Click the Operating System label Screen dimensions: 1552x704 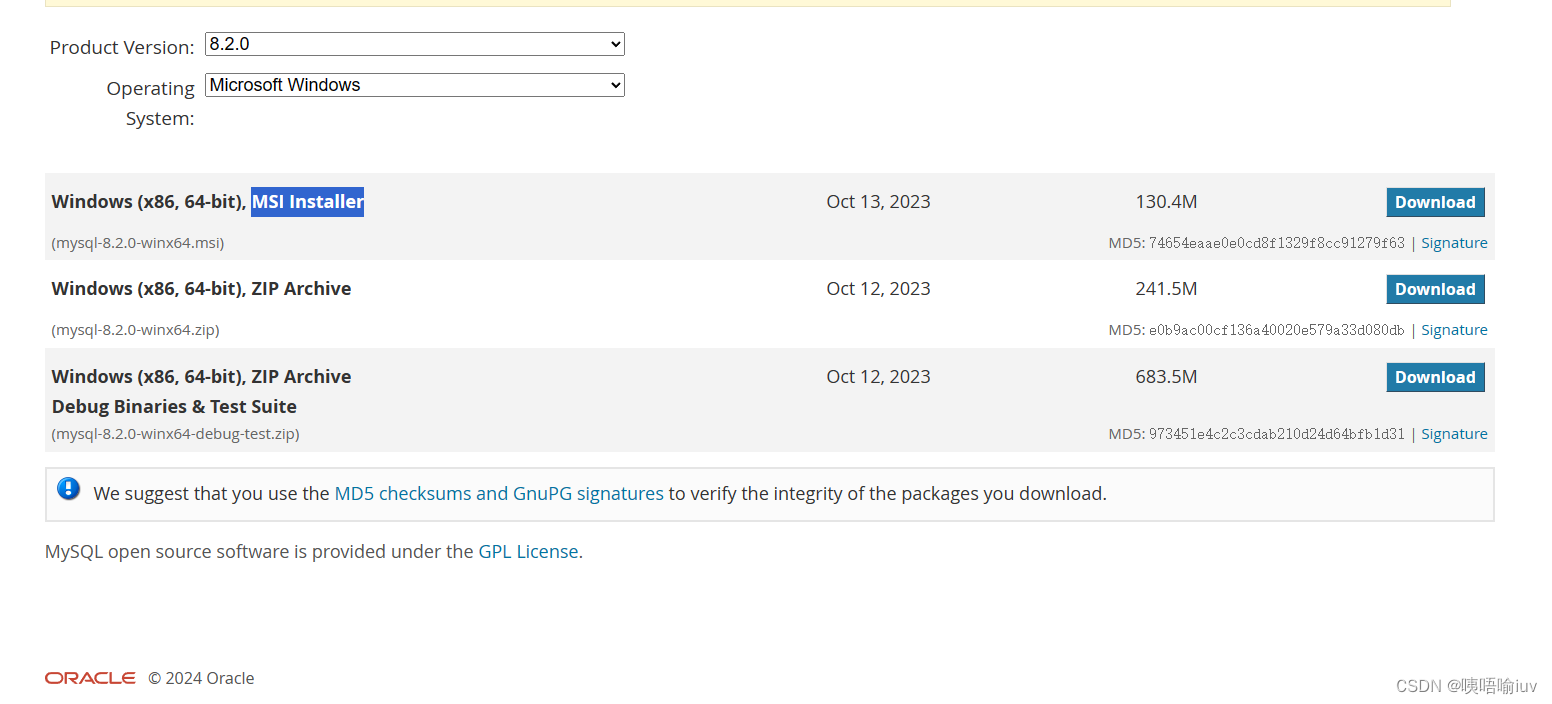tap(150, 103)
